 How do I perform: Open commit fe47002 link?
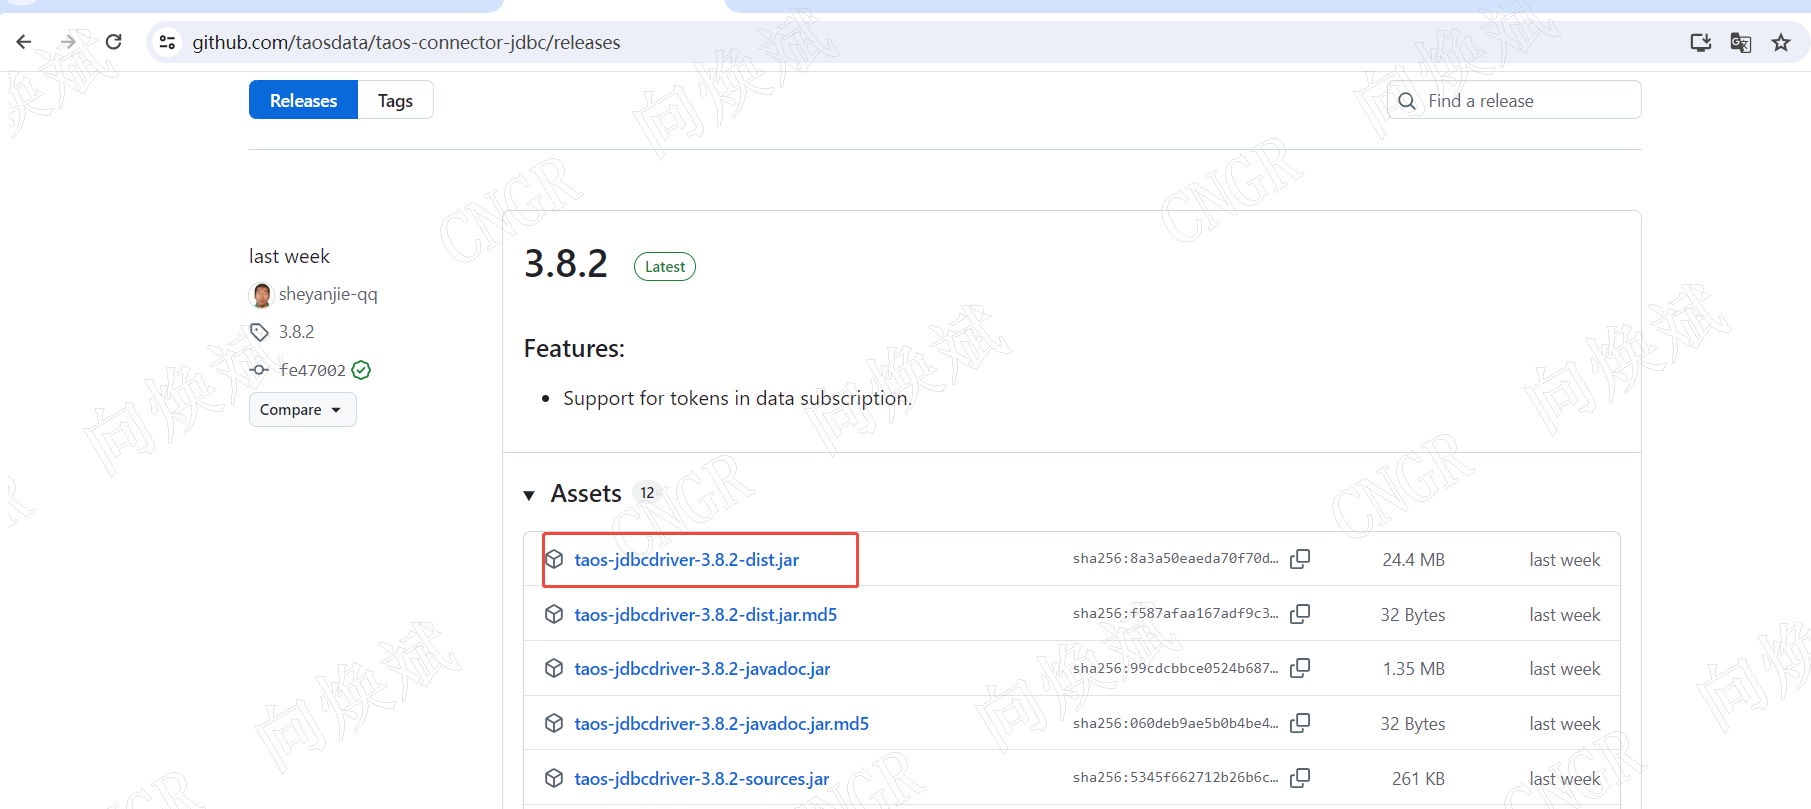pyautogui.click(x=312, y=370)
